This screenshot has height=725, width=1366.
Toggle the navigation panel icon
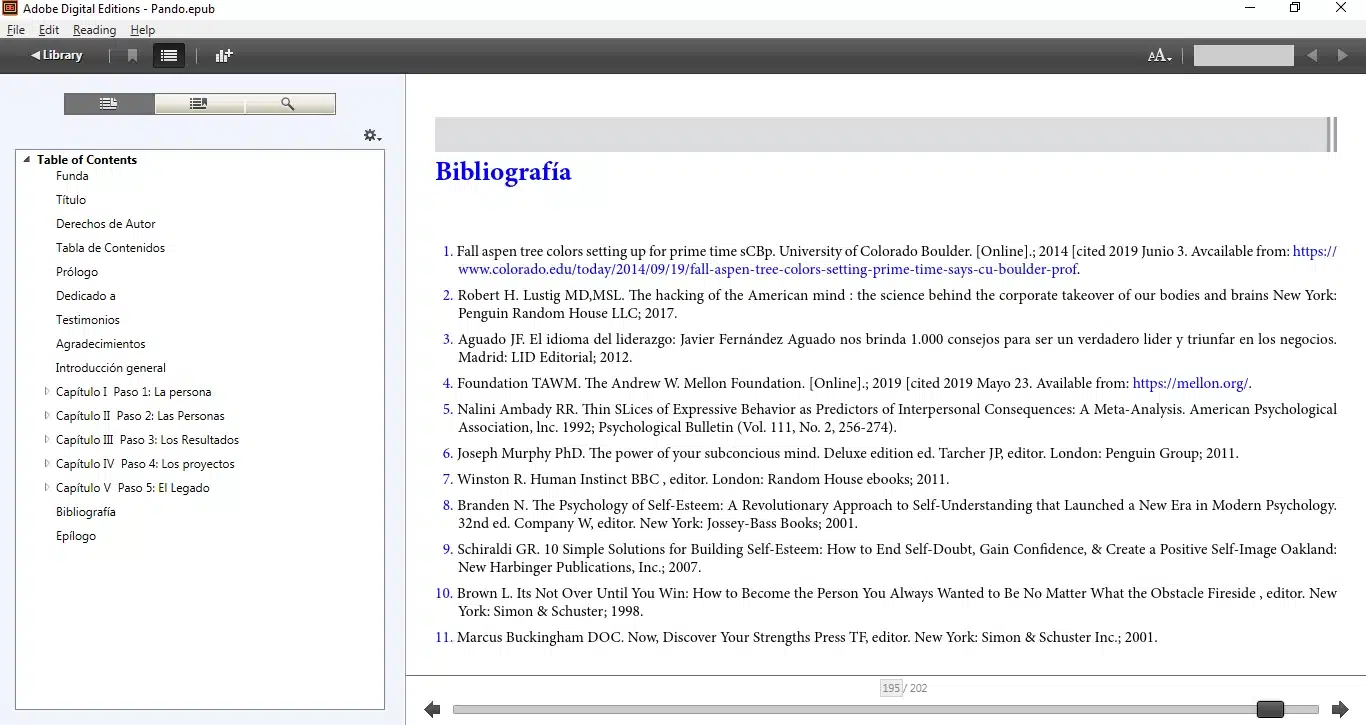(x=169, y=56)
